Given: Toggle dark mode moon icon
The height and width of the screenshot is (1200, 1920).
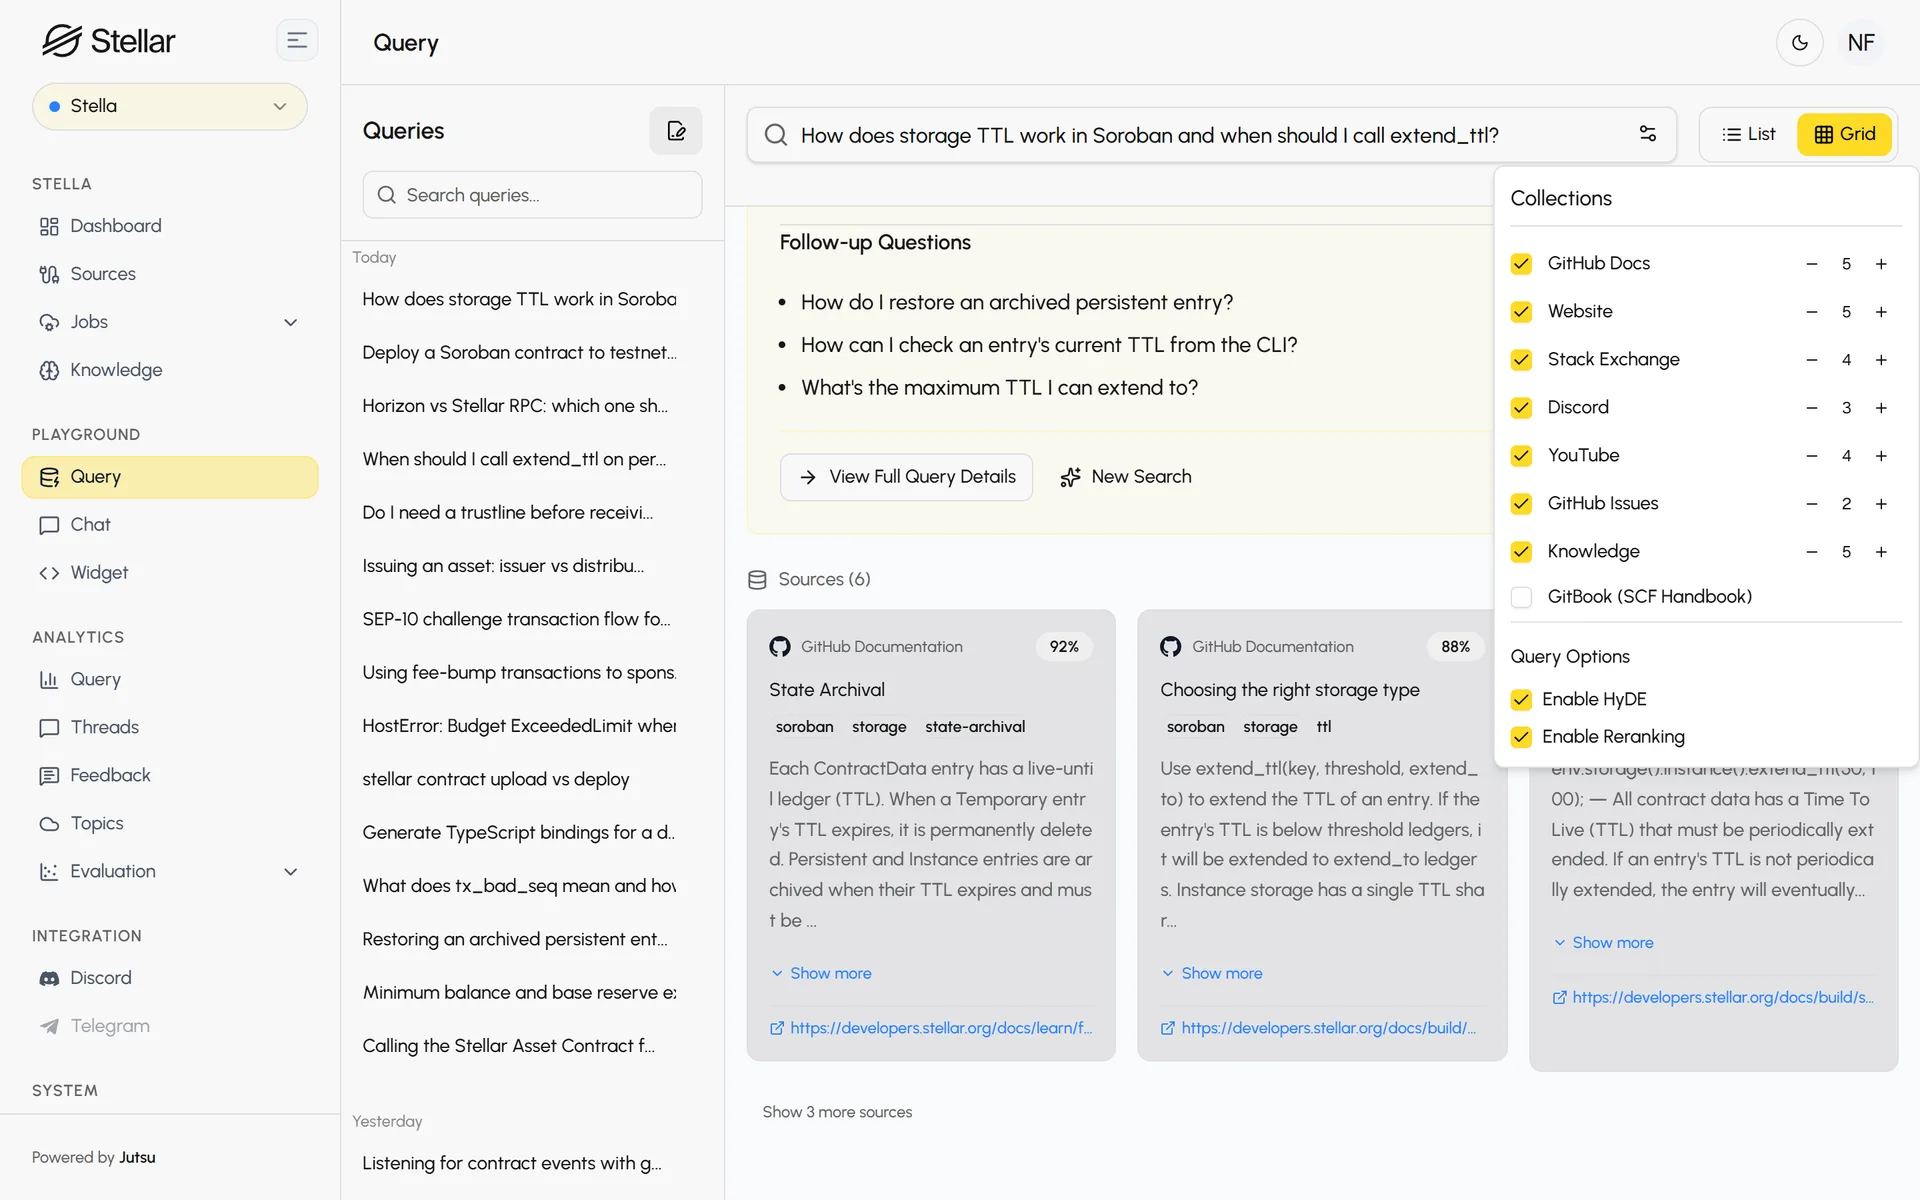Looking at the screenshot, I should 1799,43.
